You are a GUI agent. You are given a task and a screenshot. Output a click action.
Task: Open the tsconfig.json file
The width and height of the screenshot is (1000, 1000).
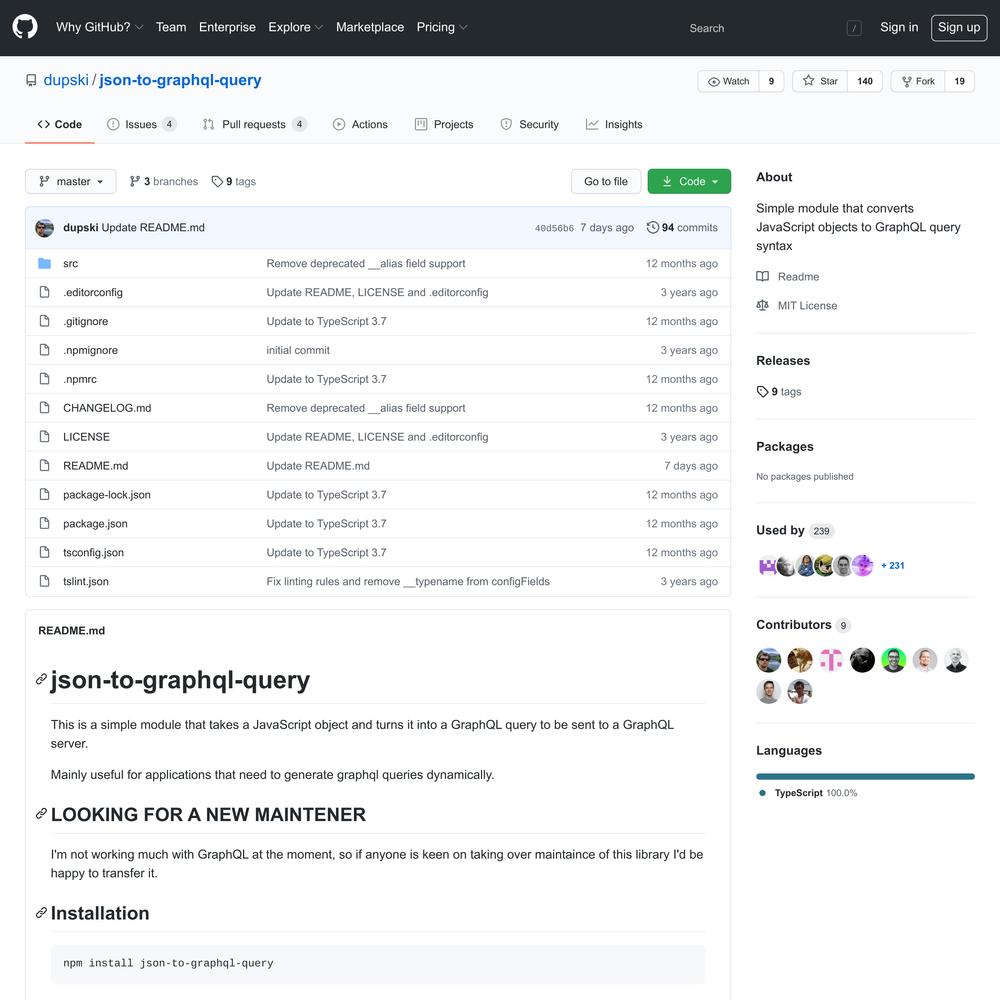(x=93, y=552)
